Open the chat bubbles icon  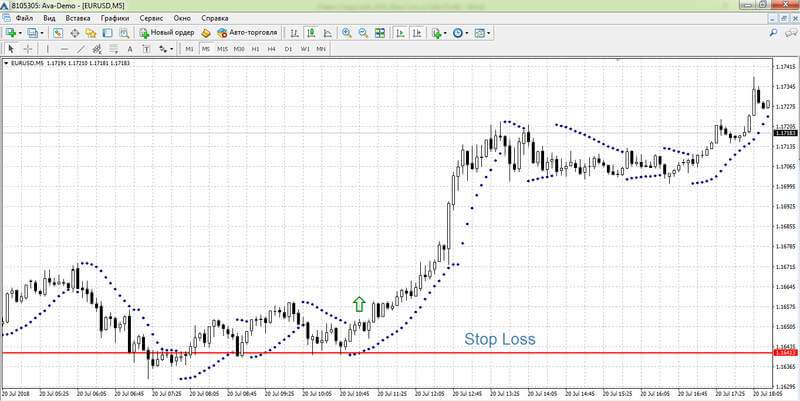coord(789,33)
